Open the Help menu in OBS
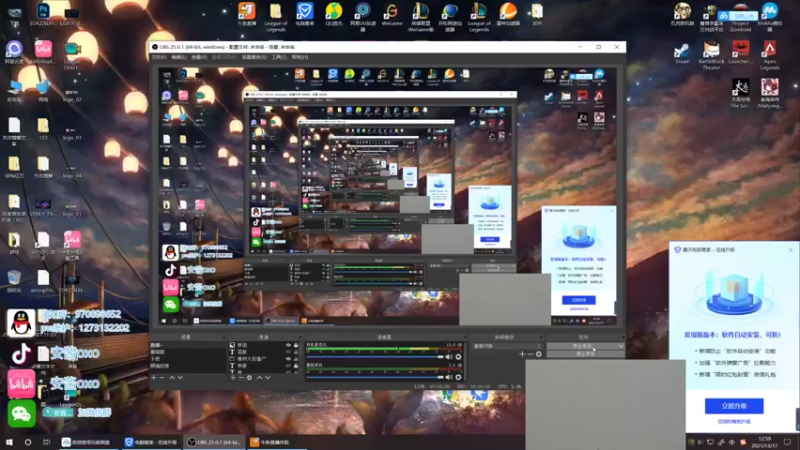Image resolution: width=800 pixels, height=450 pixels. point(299,57)
